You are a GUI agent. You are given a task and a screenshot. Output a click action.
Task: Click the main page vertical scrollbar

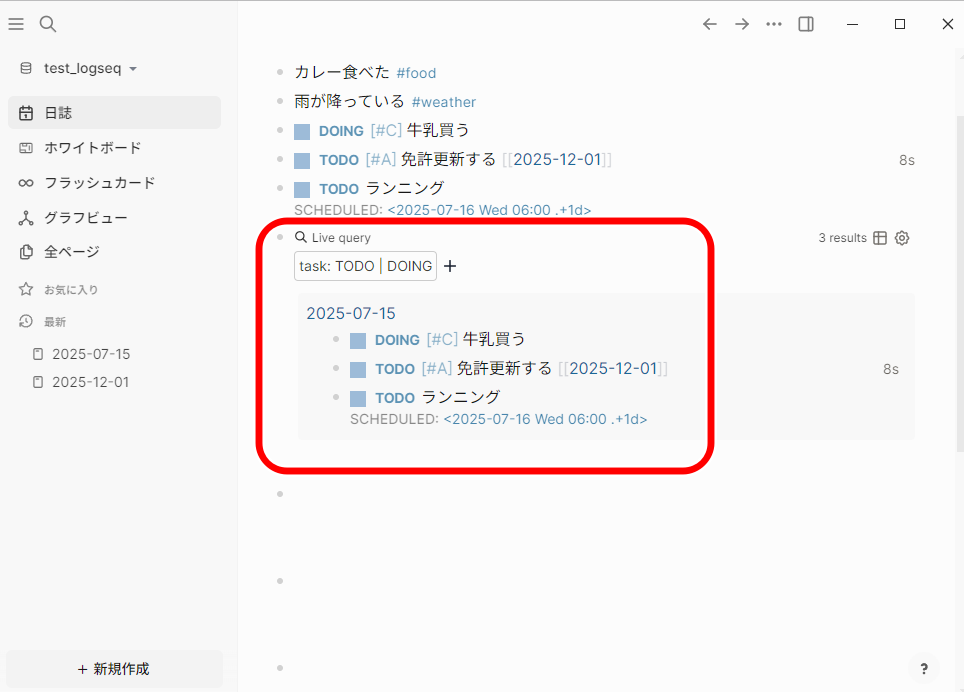click(x=960, y=283)
